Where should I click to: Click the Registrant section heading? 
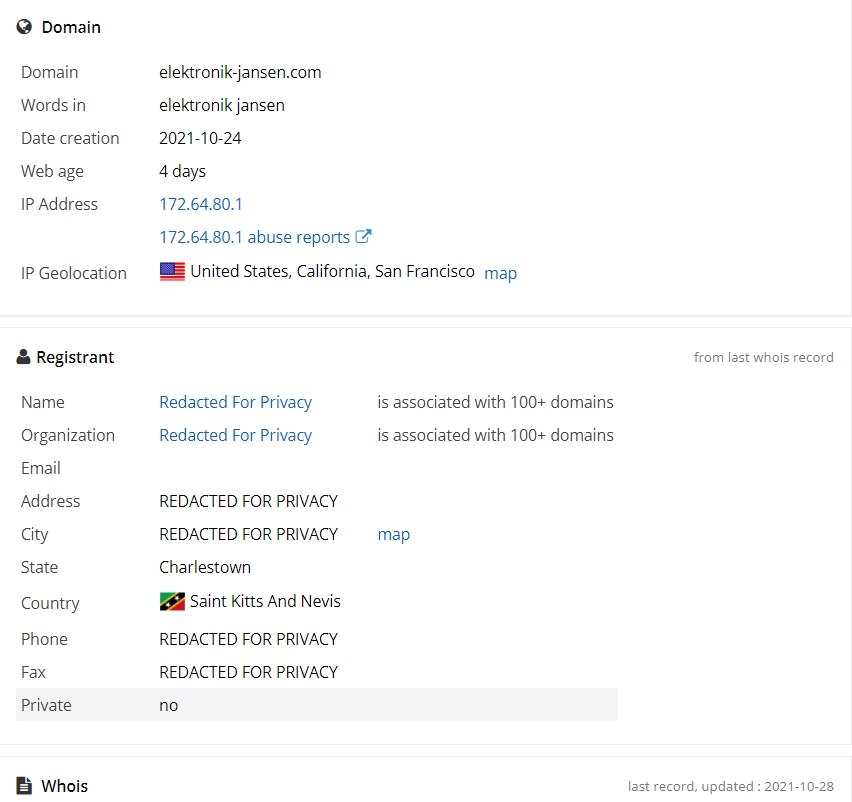(x=75, y=357)
